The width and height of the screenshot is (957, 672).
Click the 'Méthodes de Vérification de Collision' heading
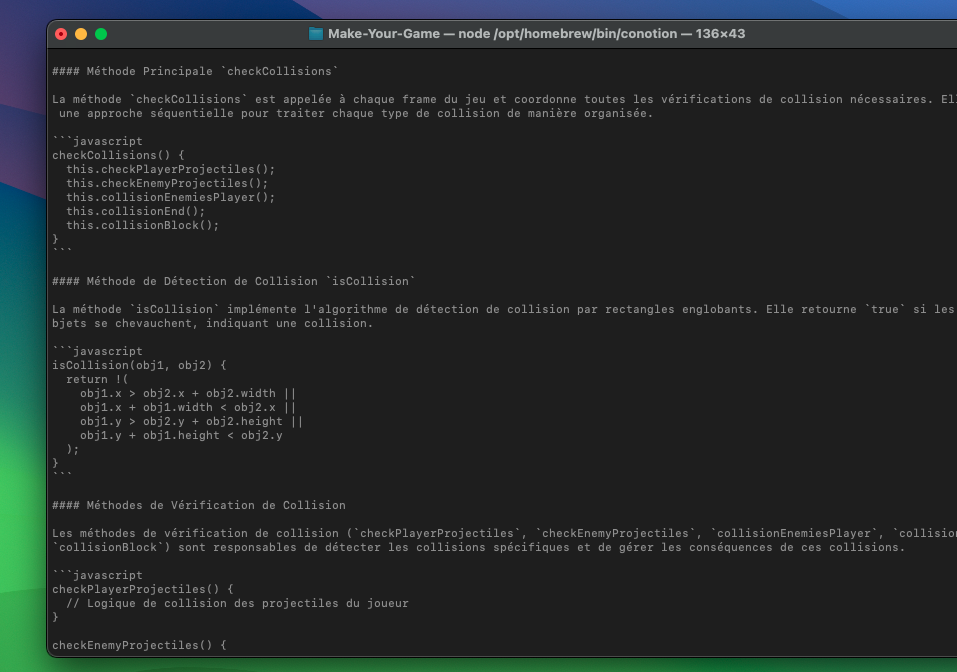198,505
